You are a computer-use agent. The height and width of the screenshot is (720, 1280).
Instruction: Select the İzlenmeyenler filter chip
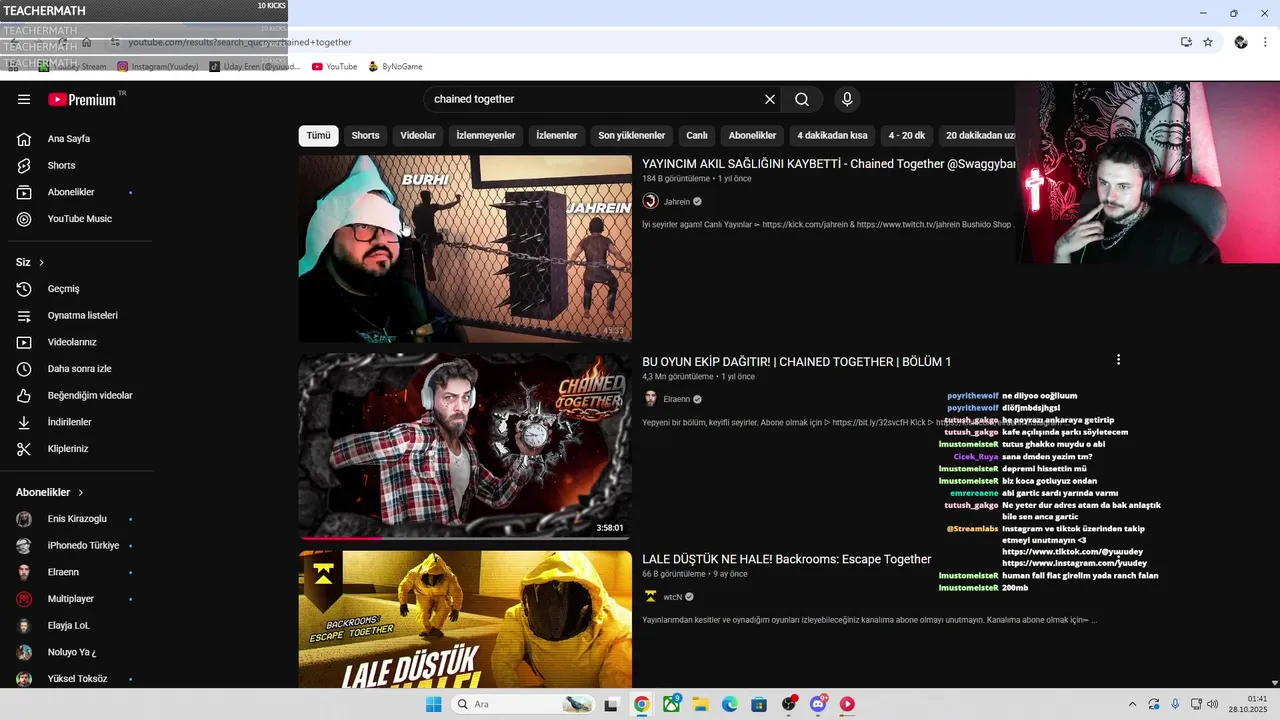pyautogui.click(x=486, y=135)
